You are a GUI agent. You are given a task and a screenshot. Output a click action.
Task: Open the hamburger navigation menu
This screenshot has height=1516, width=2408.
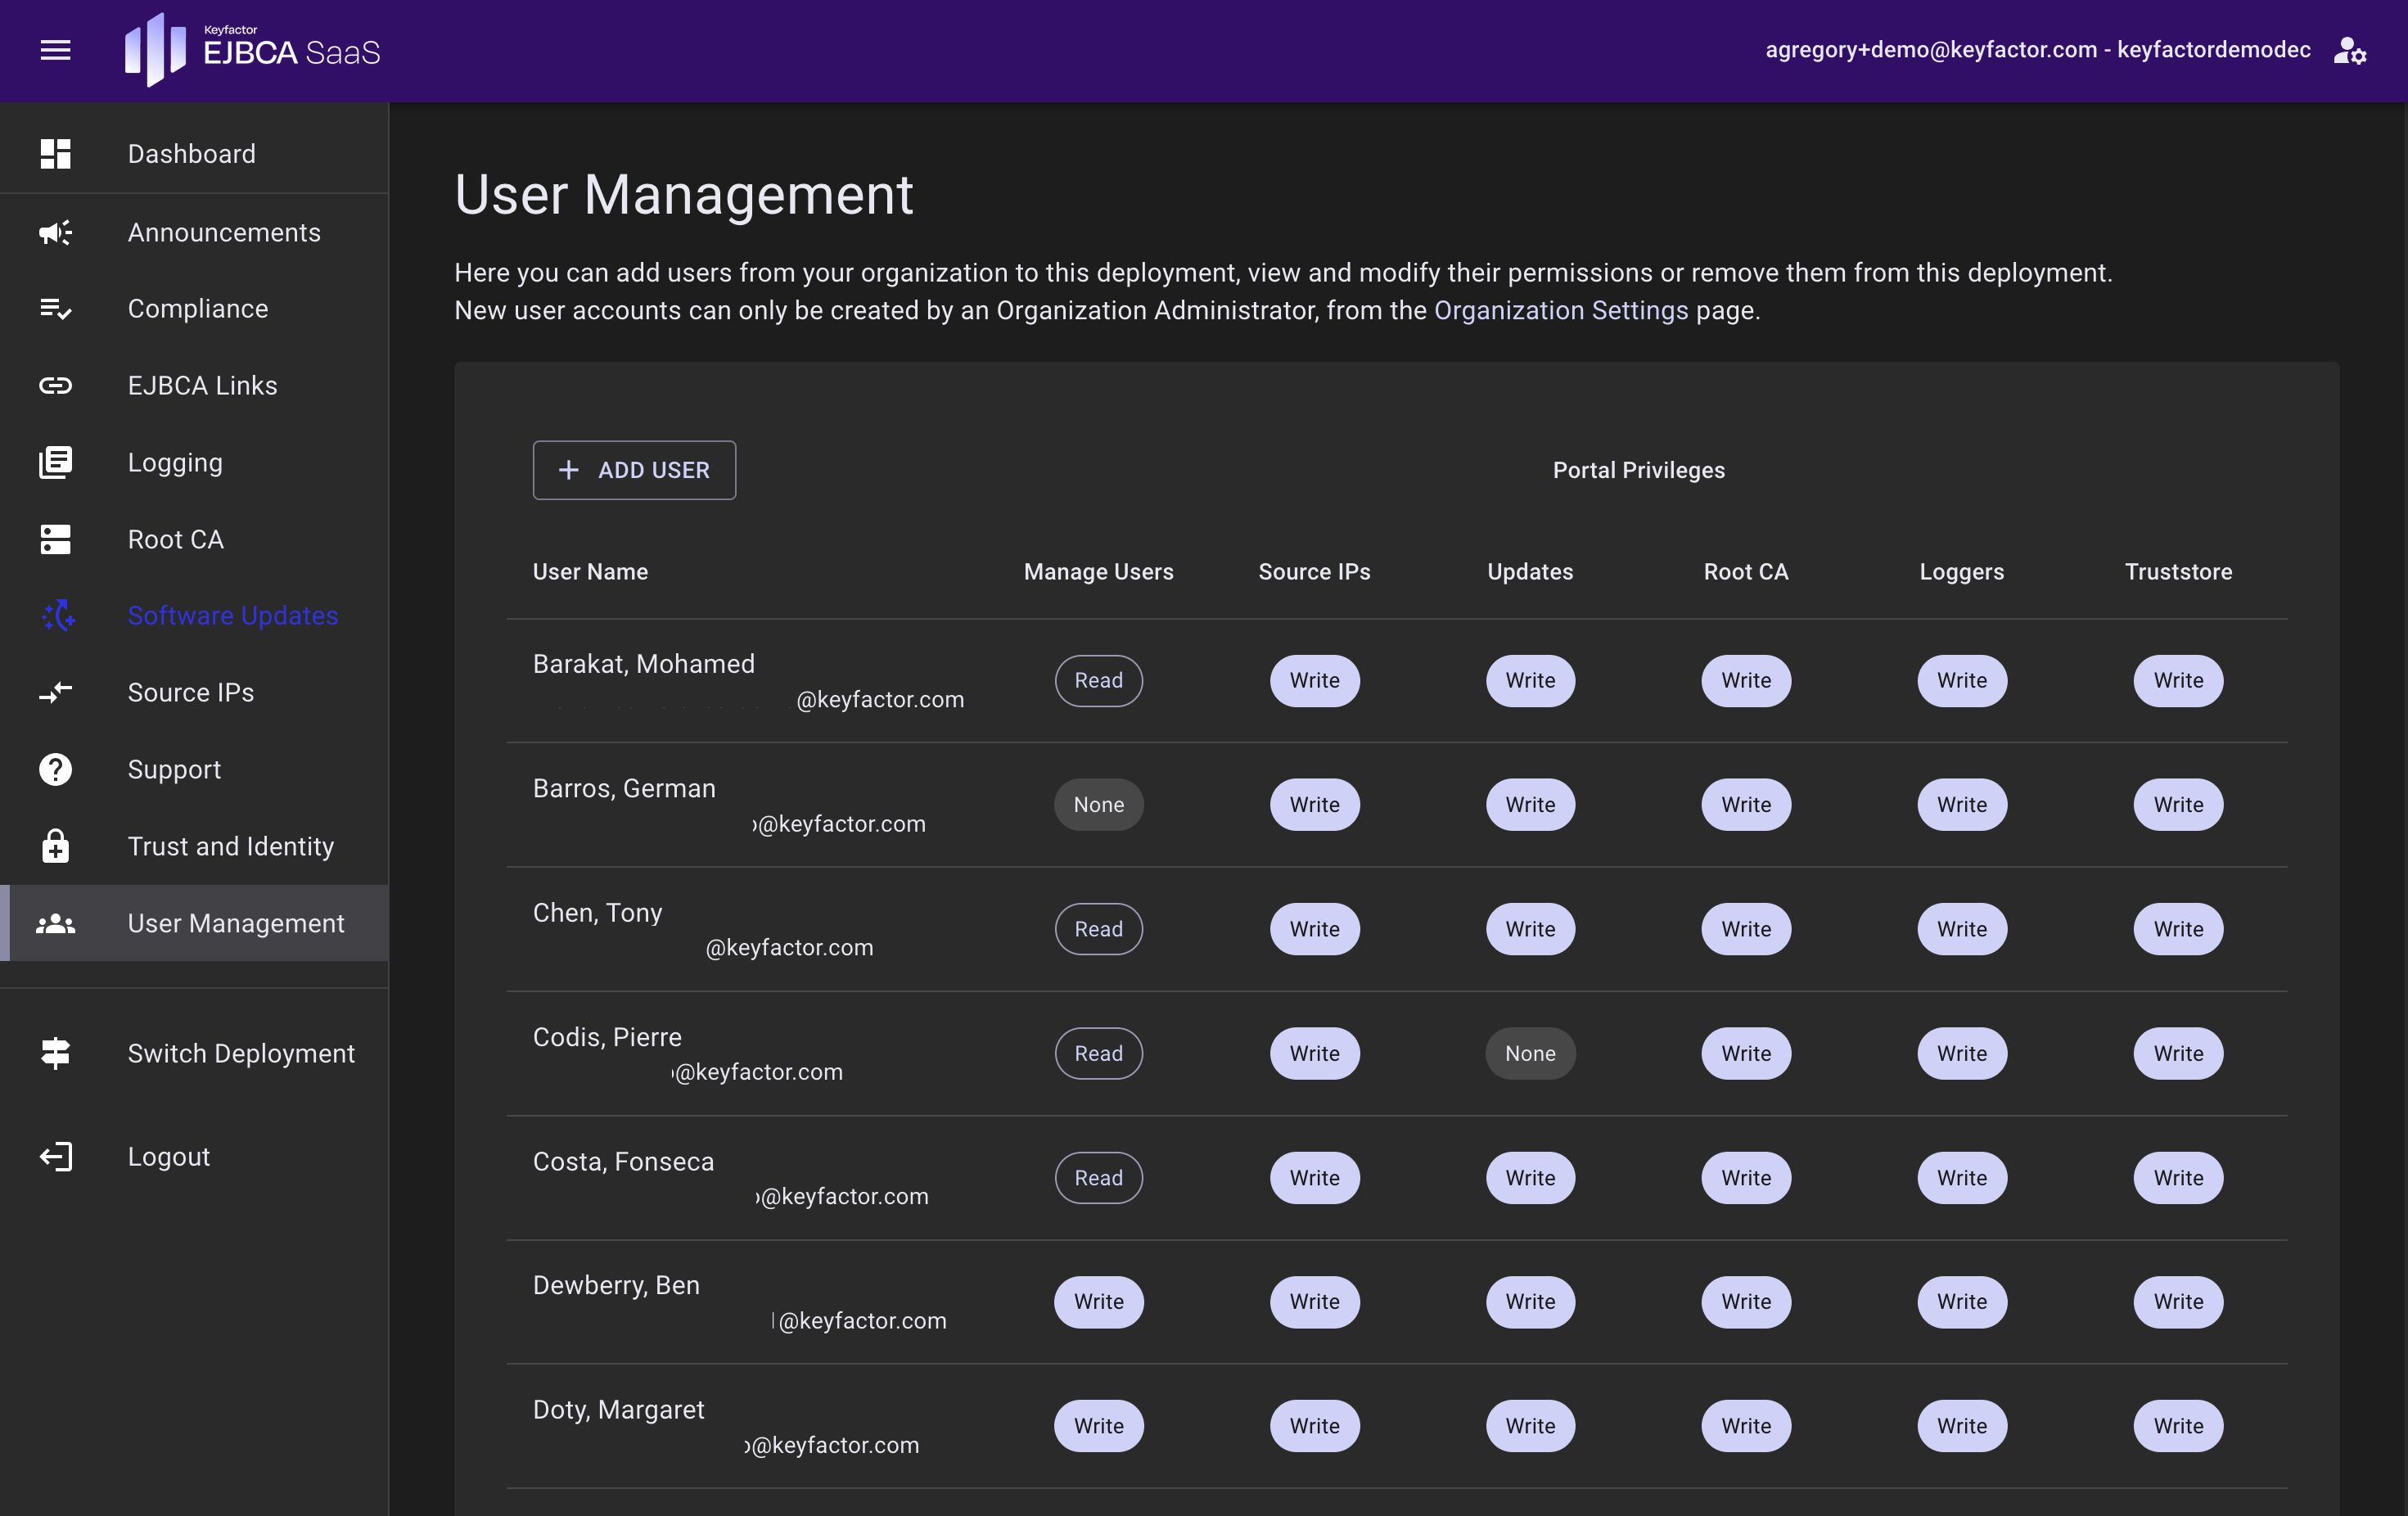point(55,50)
